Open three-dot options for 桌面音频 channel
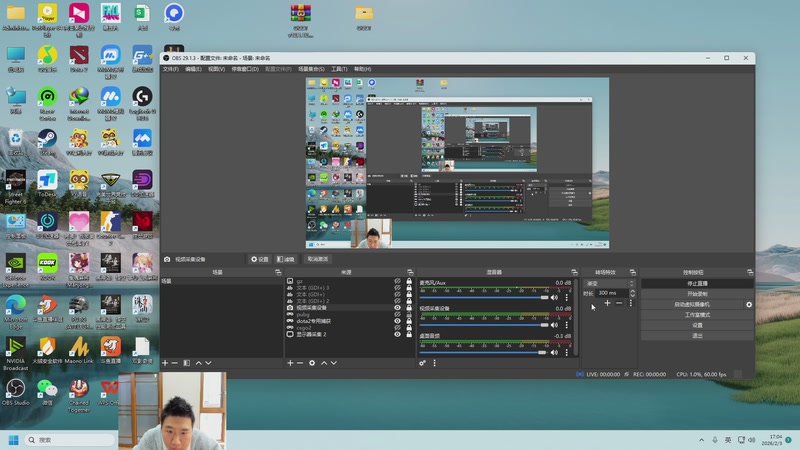The width and height of the screenshot is (800, 450). [x=566, y=353]
